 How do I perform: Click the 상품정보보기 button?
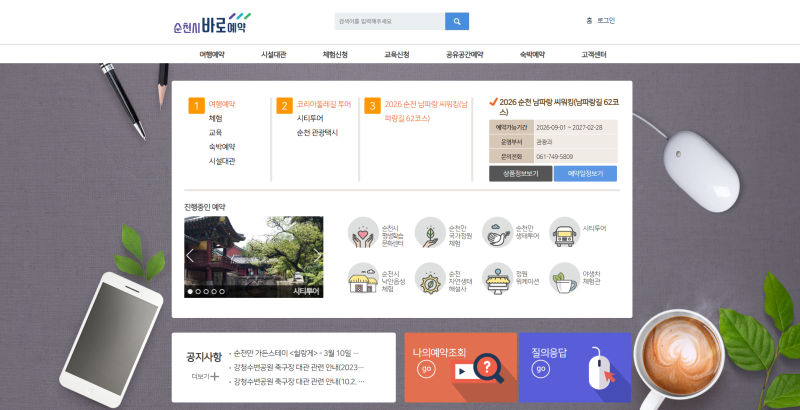(x=520, y=173)
